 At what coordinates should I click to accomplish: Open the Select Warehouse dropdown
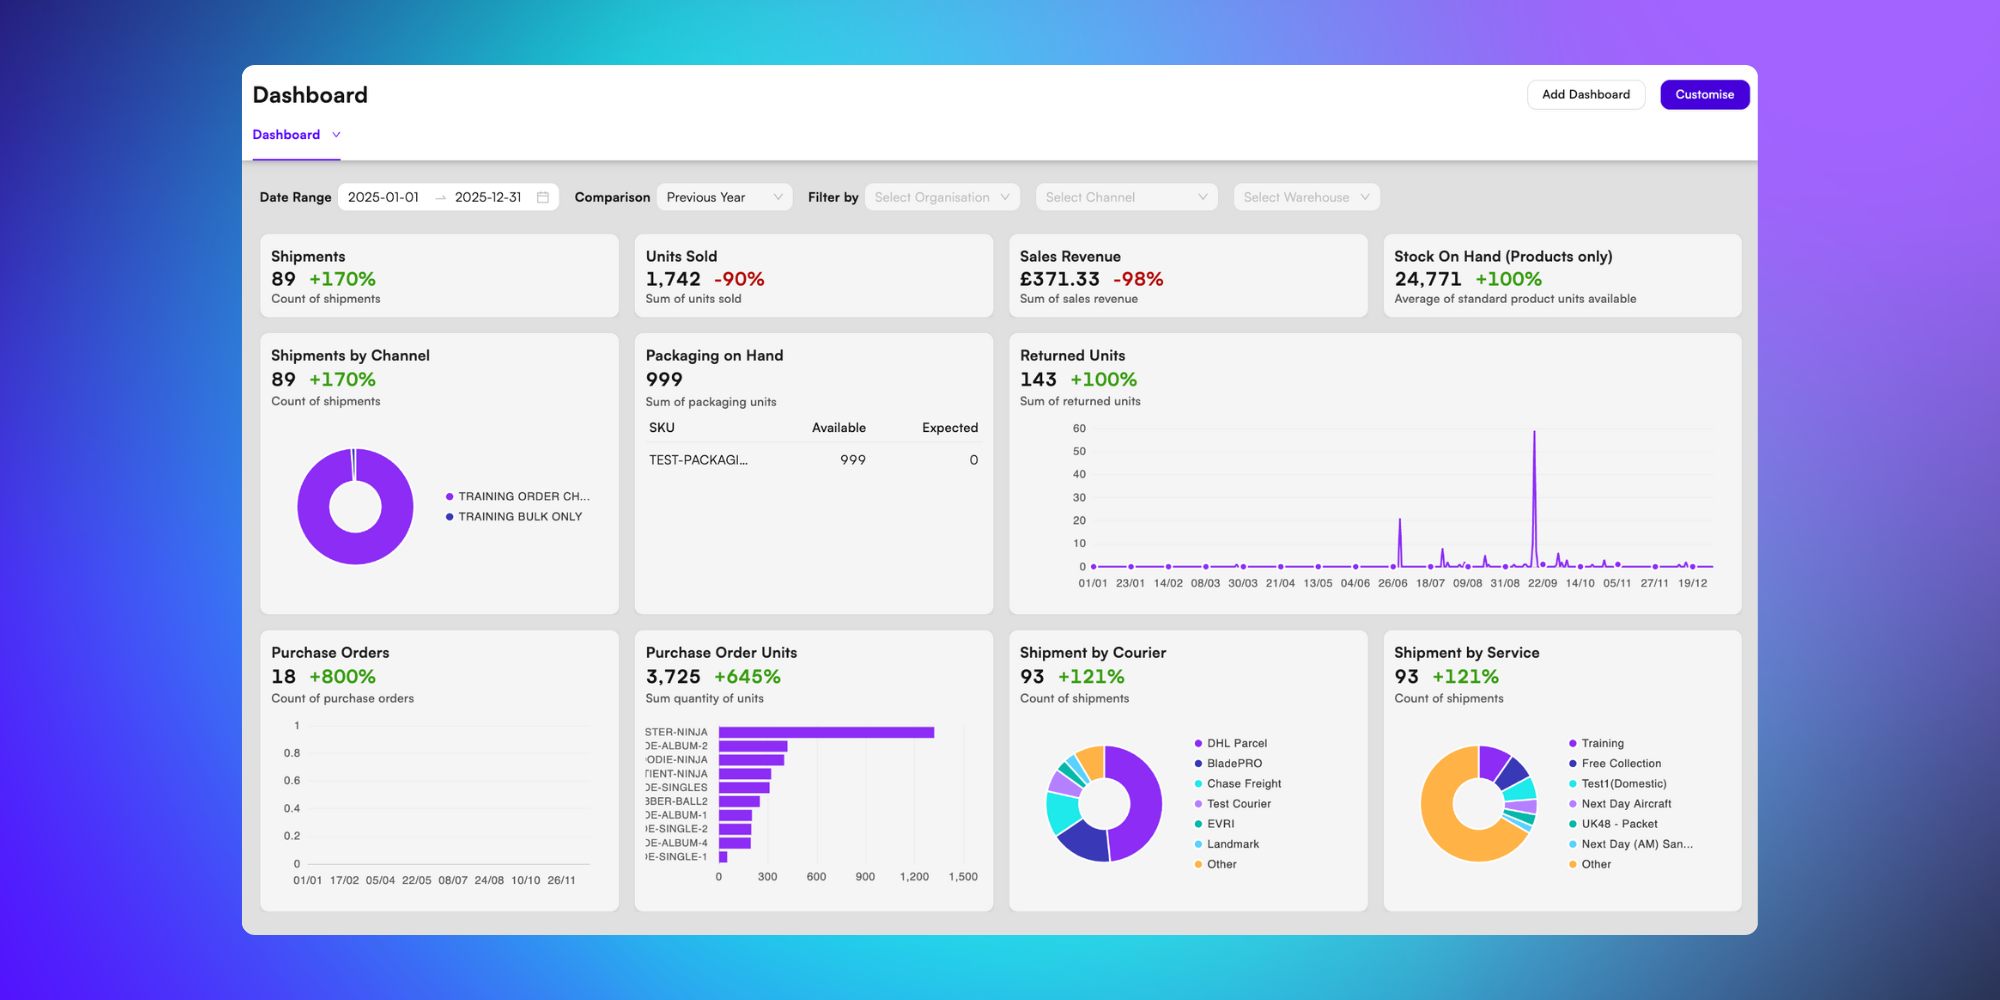coord(1306,197)
